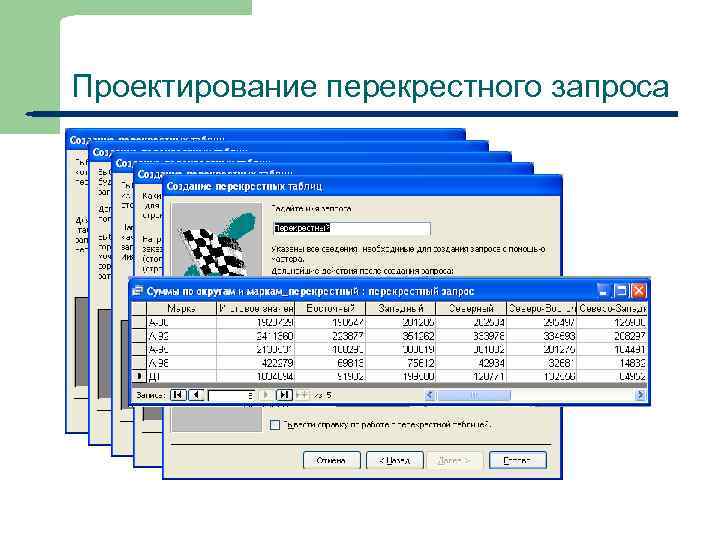Minimize the crosstab query result window

coord(603,291)
